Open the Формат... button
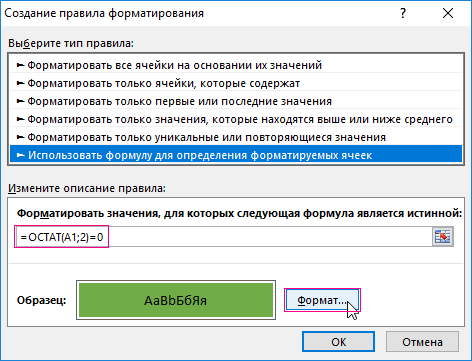This screenshot has height=361, width=472. point(322,300)
